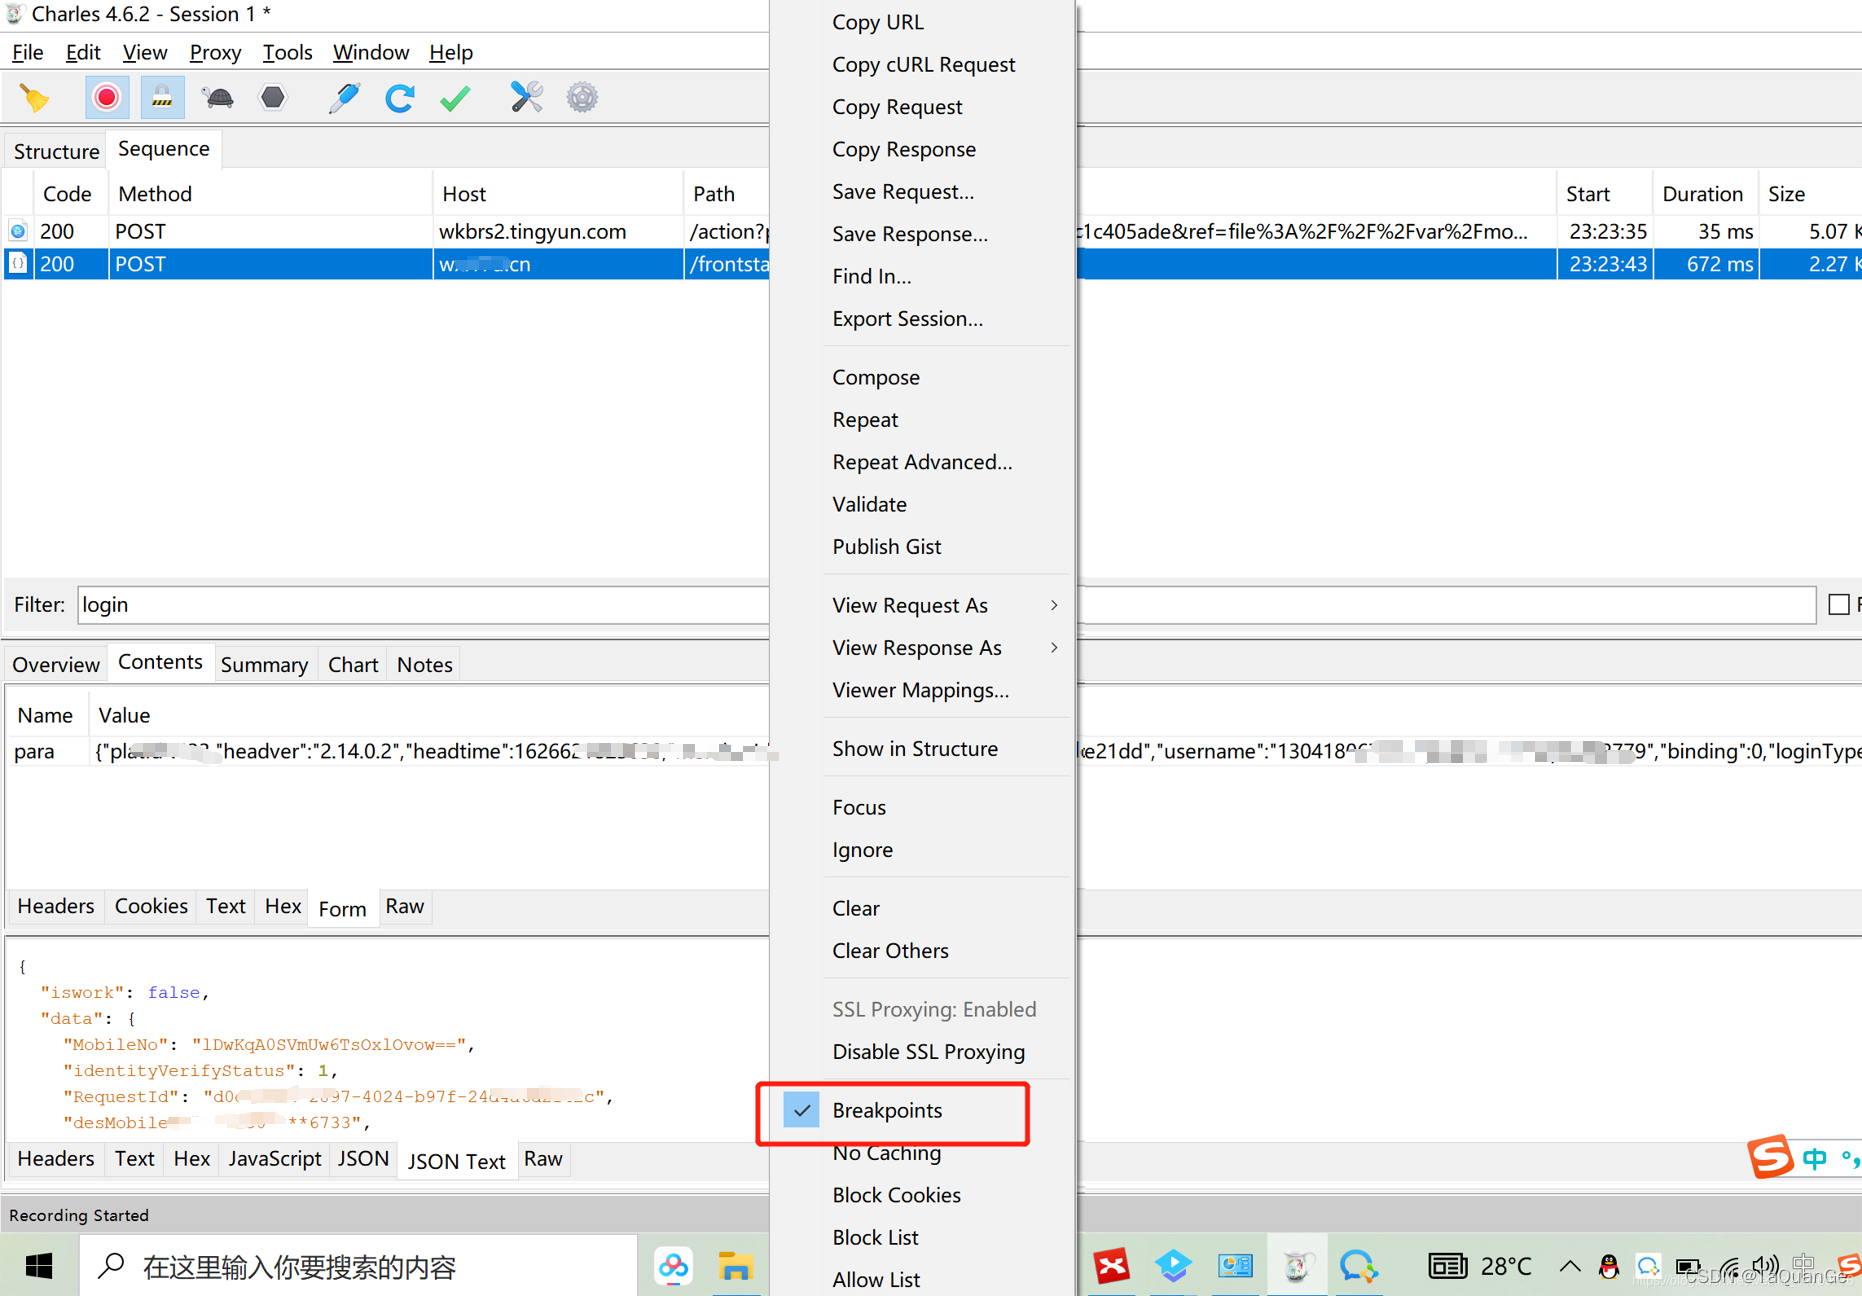Select response JavaScript tab

275,1159
